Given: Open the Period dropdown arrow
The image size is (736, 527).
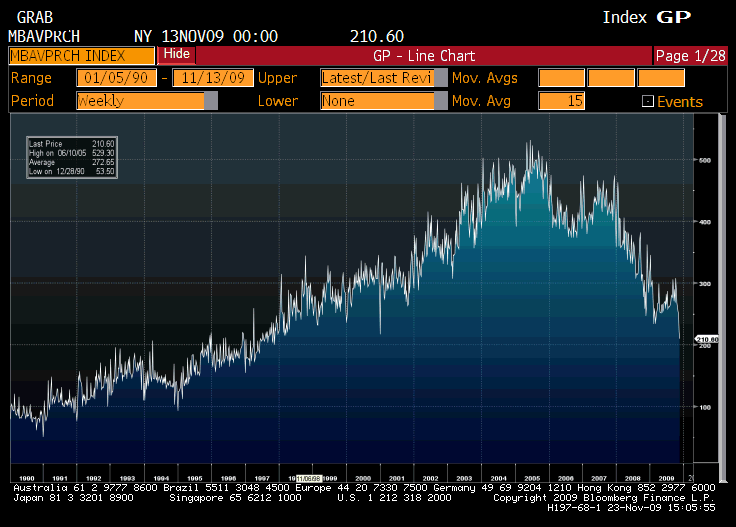Looking at the screenshot, I should pyautogui.click(x=211, y=101).
